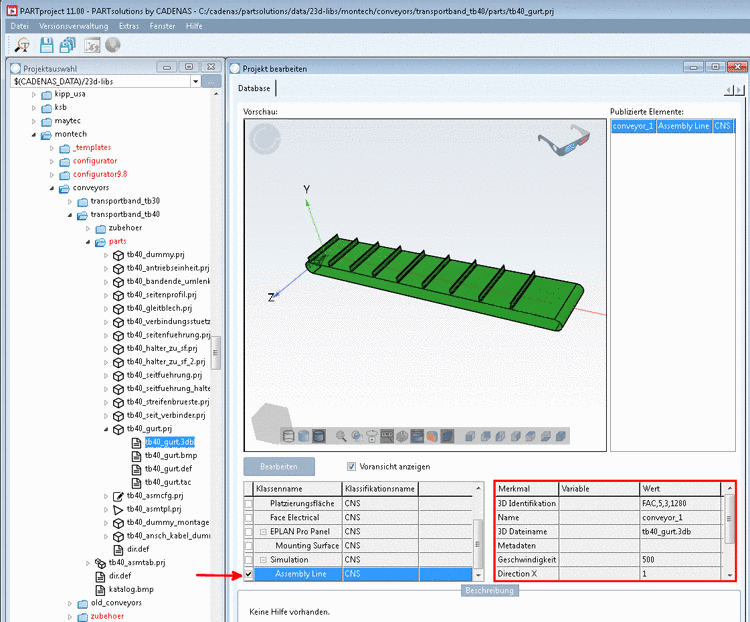Screen dimensions: 750x622
Task: Expand the transportband_tb30 folder
Action: pyautogui.click(x=70, y=201)
